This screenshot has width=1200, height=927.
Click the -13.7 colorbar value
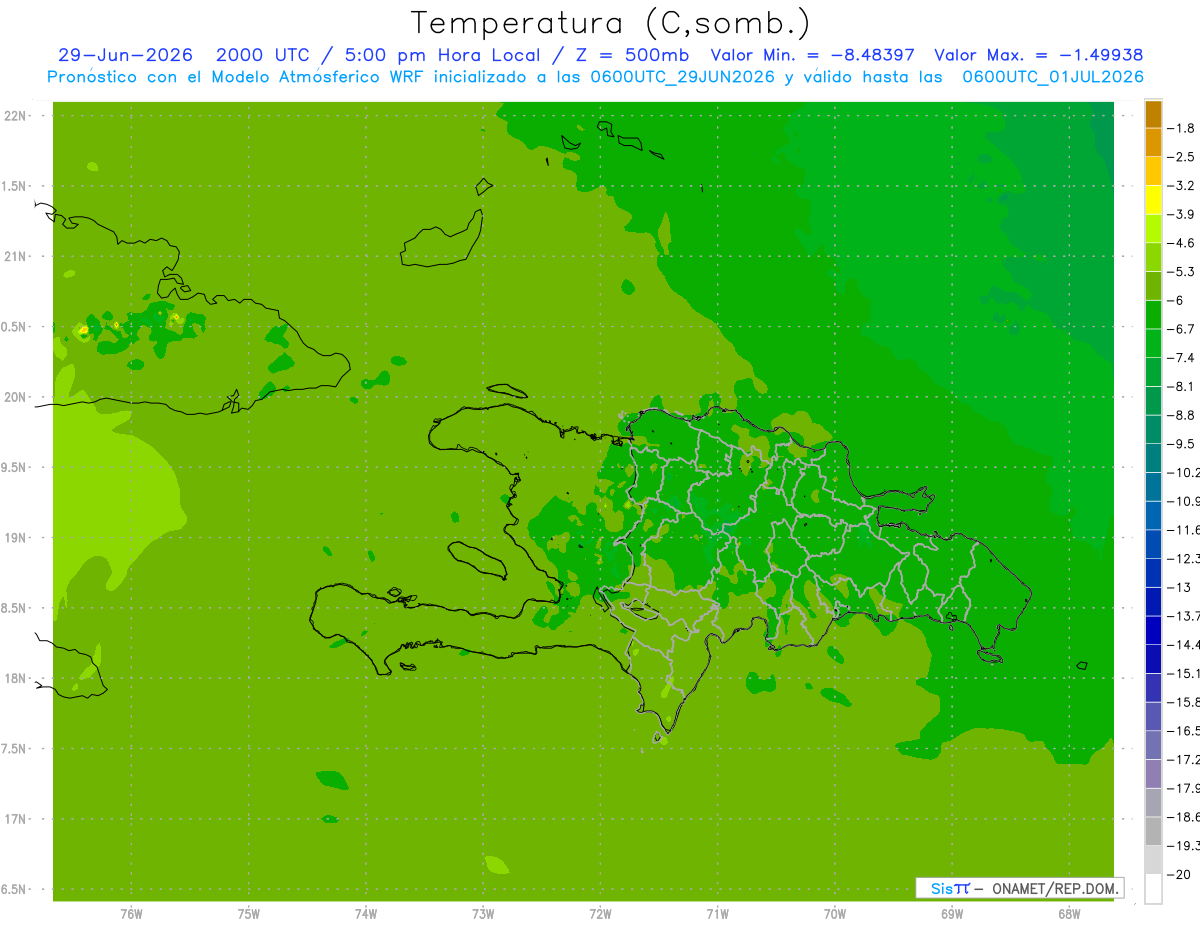coord(1185,616)
